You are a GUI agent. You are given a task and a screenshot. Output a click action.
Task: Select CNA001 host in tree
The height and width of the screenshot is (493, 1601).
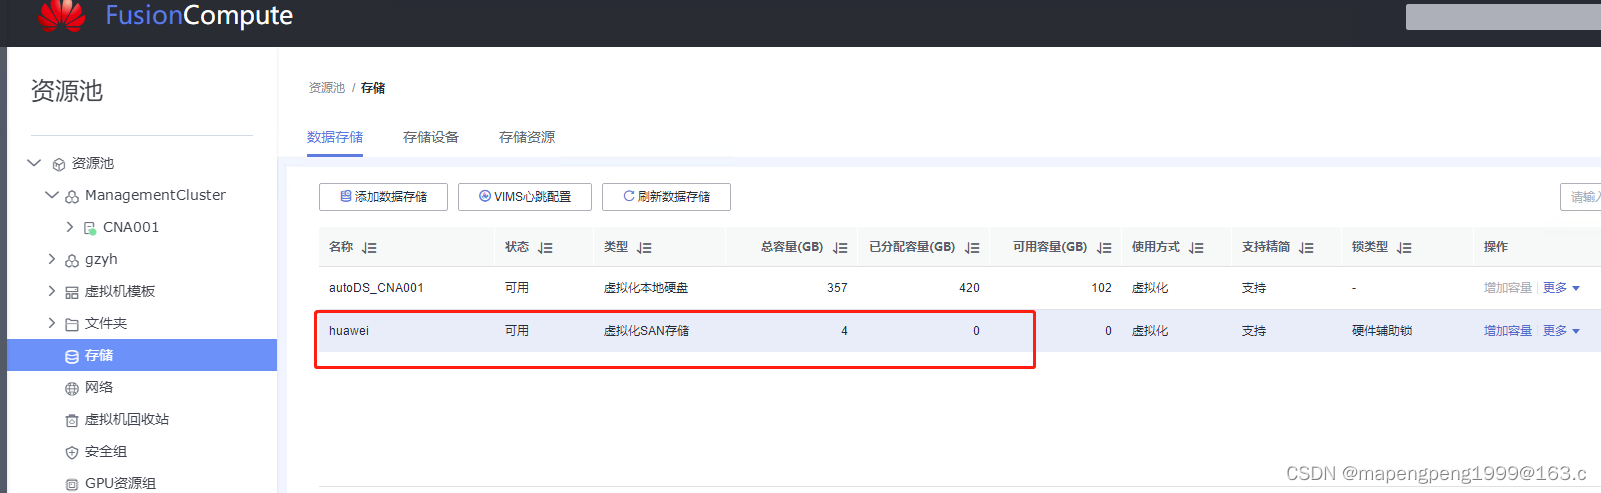tap(131, 227)
